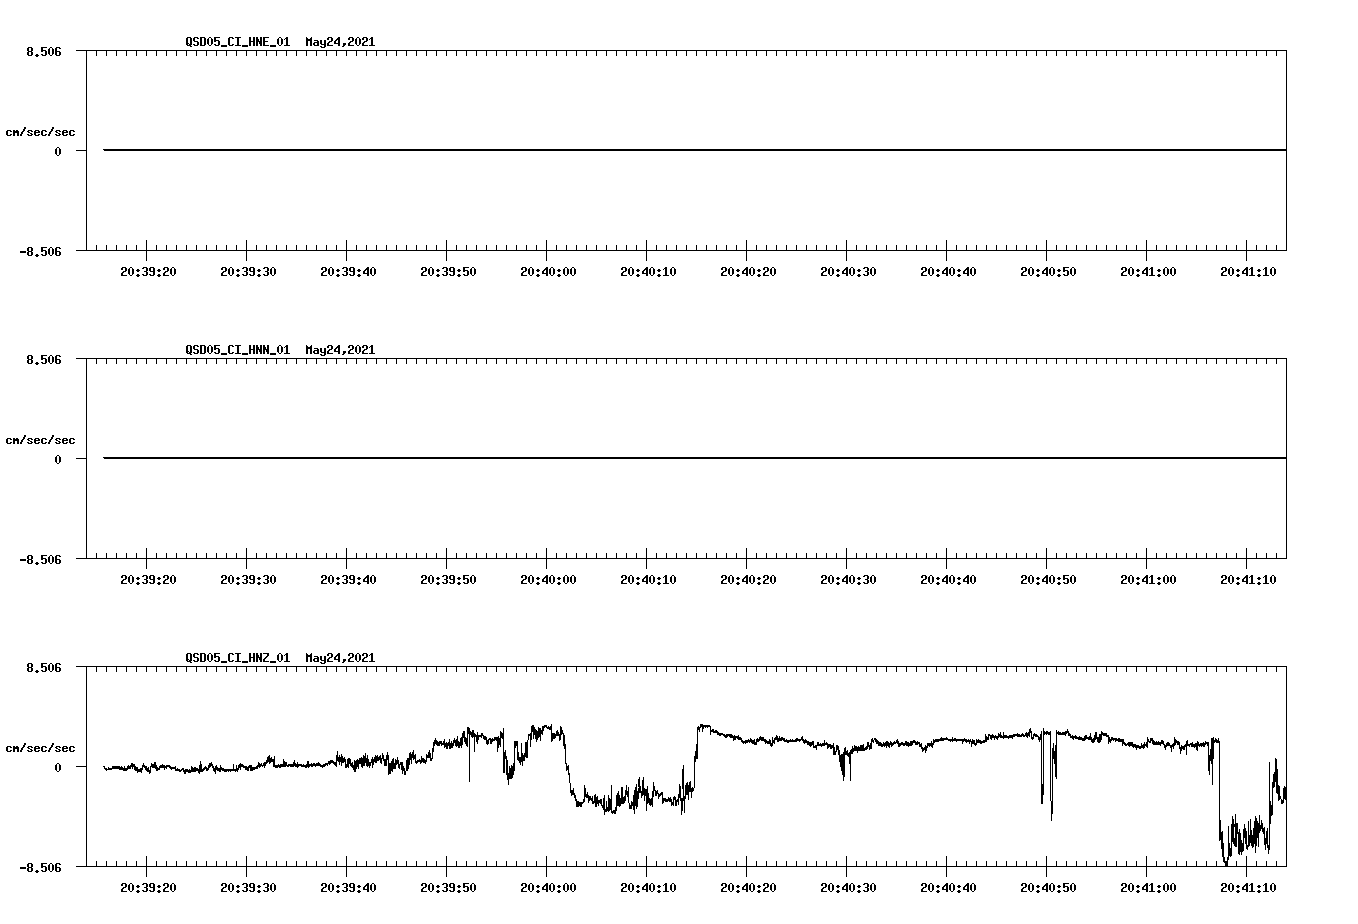Click the May24,2021 date on the HNE plot

point(339,43)
